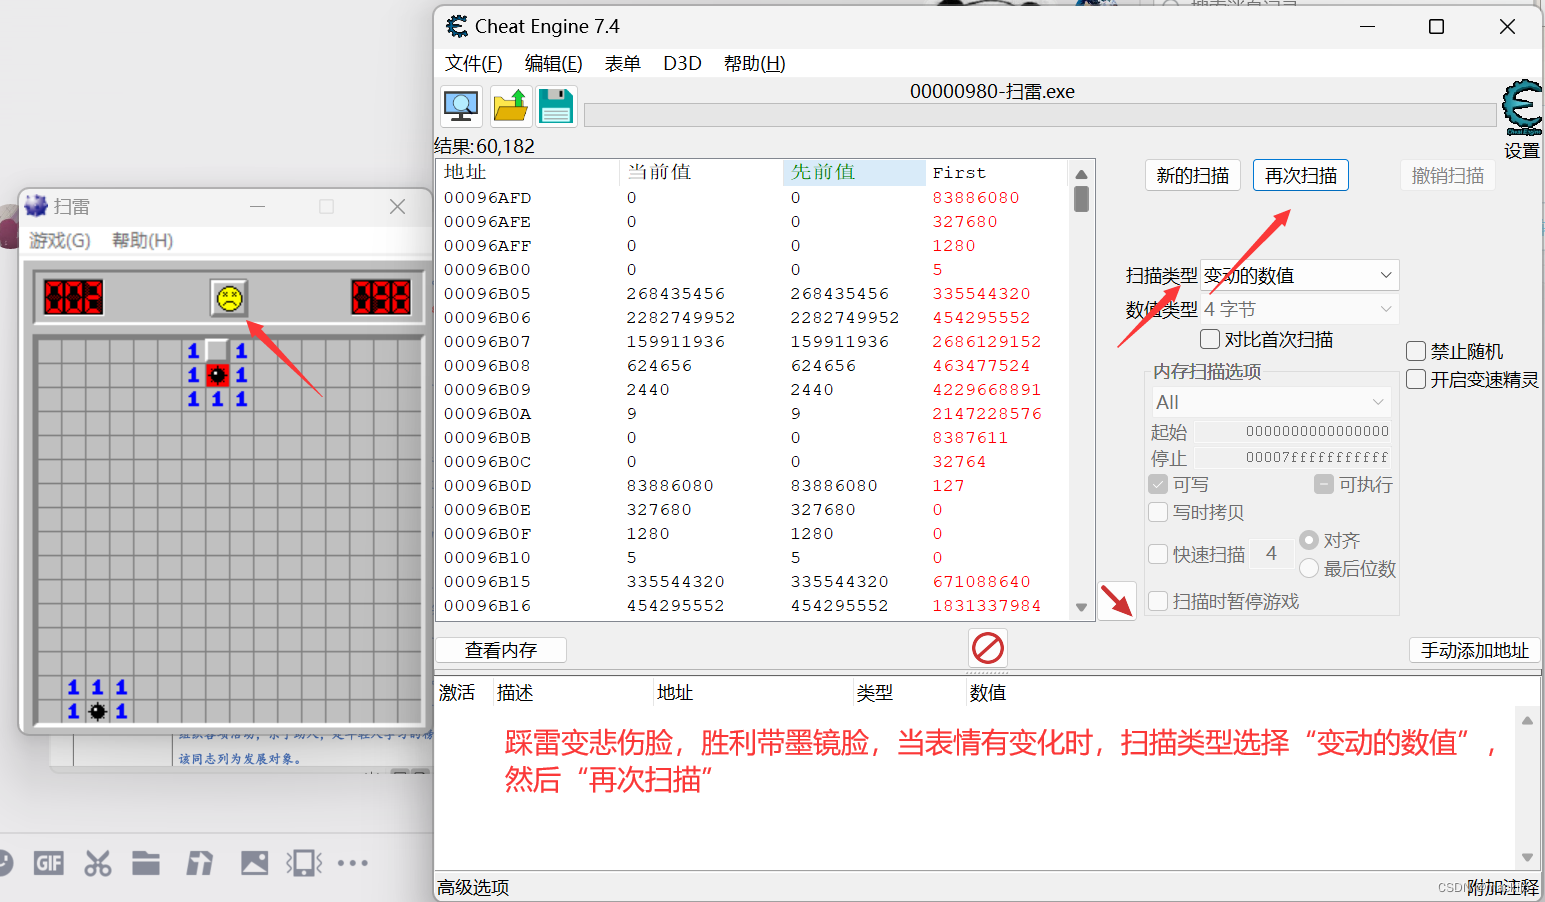Open the 表单 menu
1545x902 pixels.
[622, 63]
